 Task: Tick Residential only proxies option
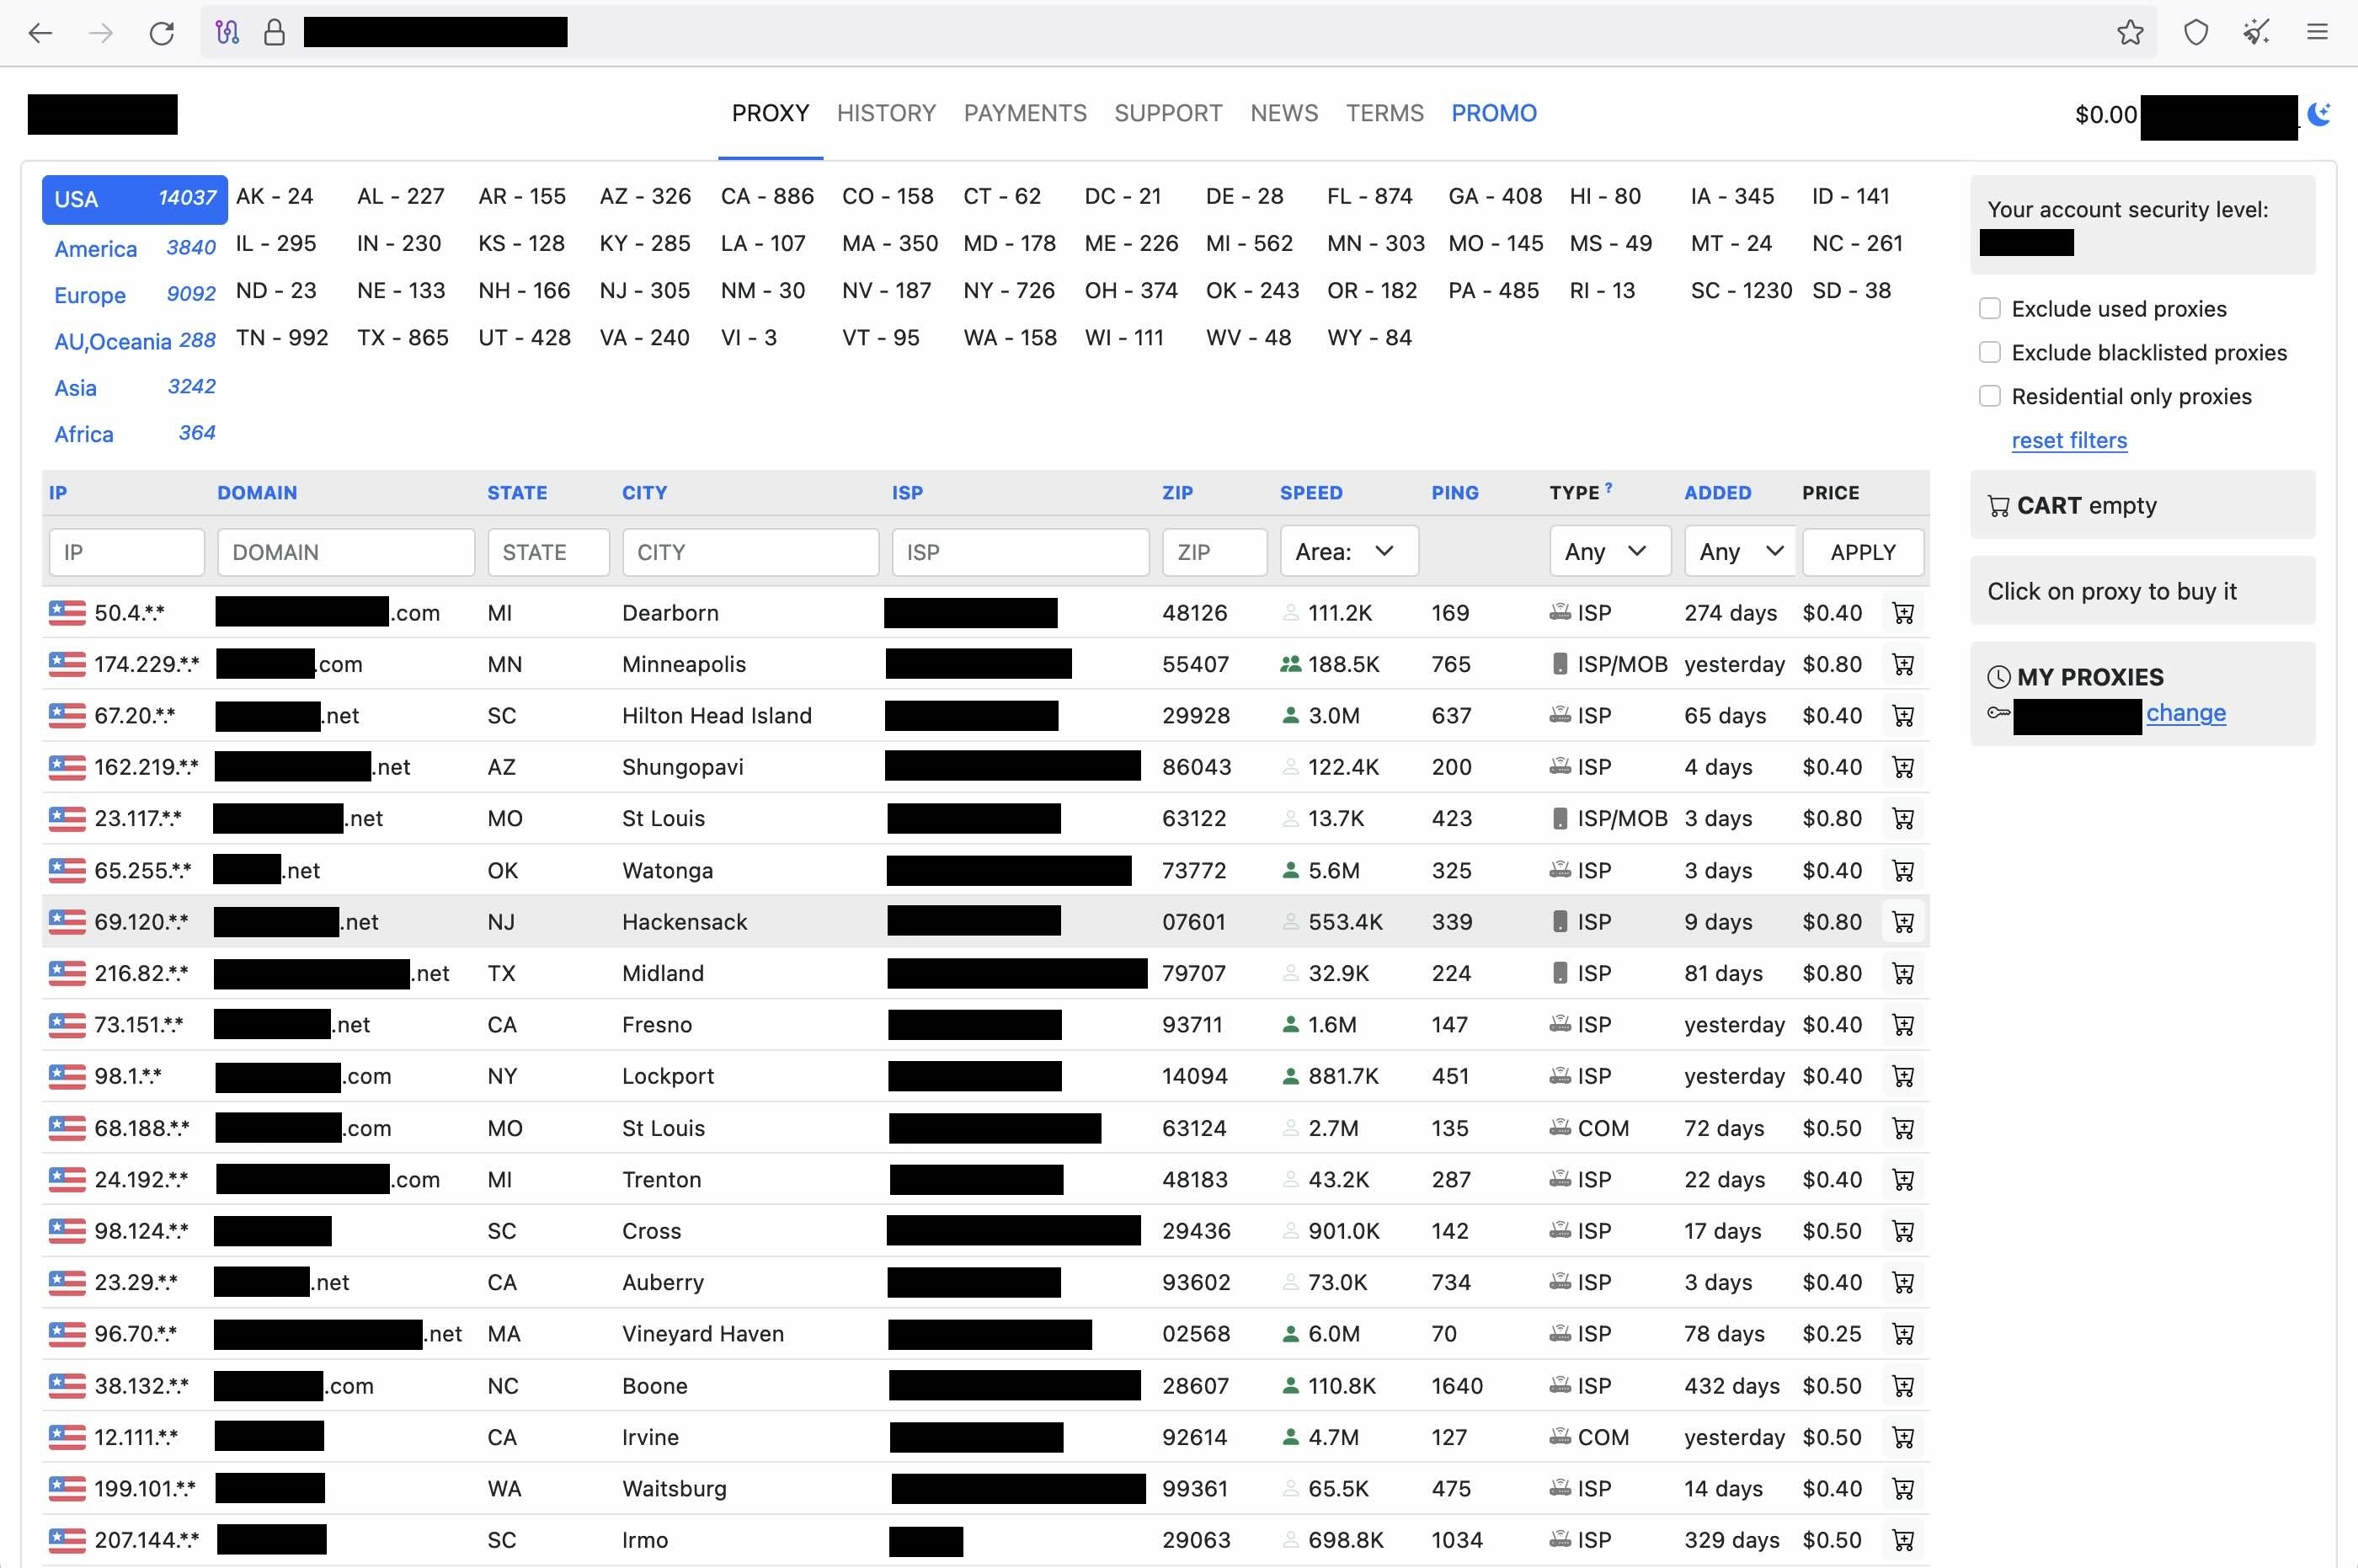coord(1990,397)
